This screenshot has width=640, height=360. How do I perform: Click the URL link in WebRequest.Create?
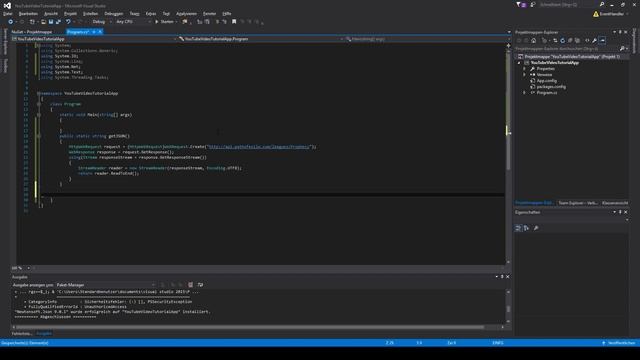pos(259,147)
